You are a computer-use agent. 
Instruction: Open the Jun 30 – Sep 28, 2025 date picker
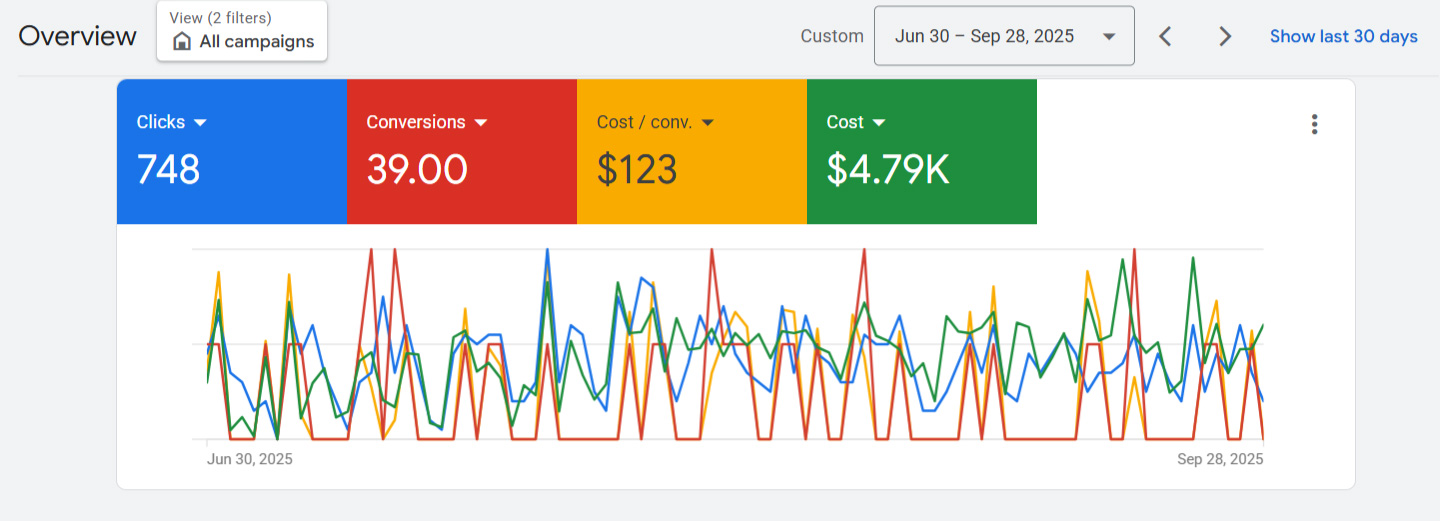tap(985, 36)
